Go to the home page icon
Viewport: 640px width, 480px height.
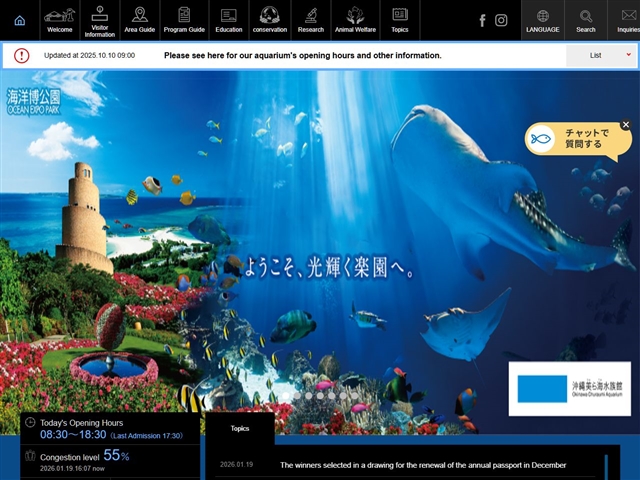(x=20, y=20)
